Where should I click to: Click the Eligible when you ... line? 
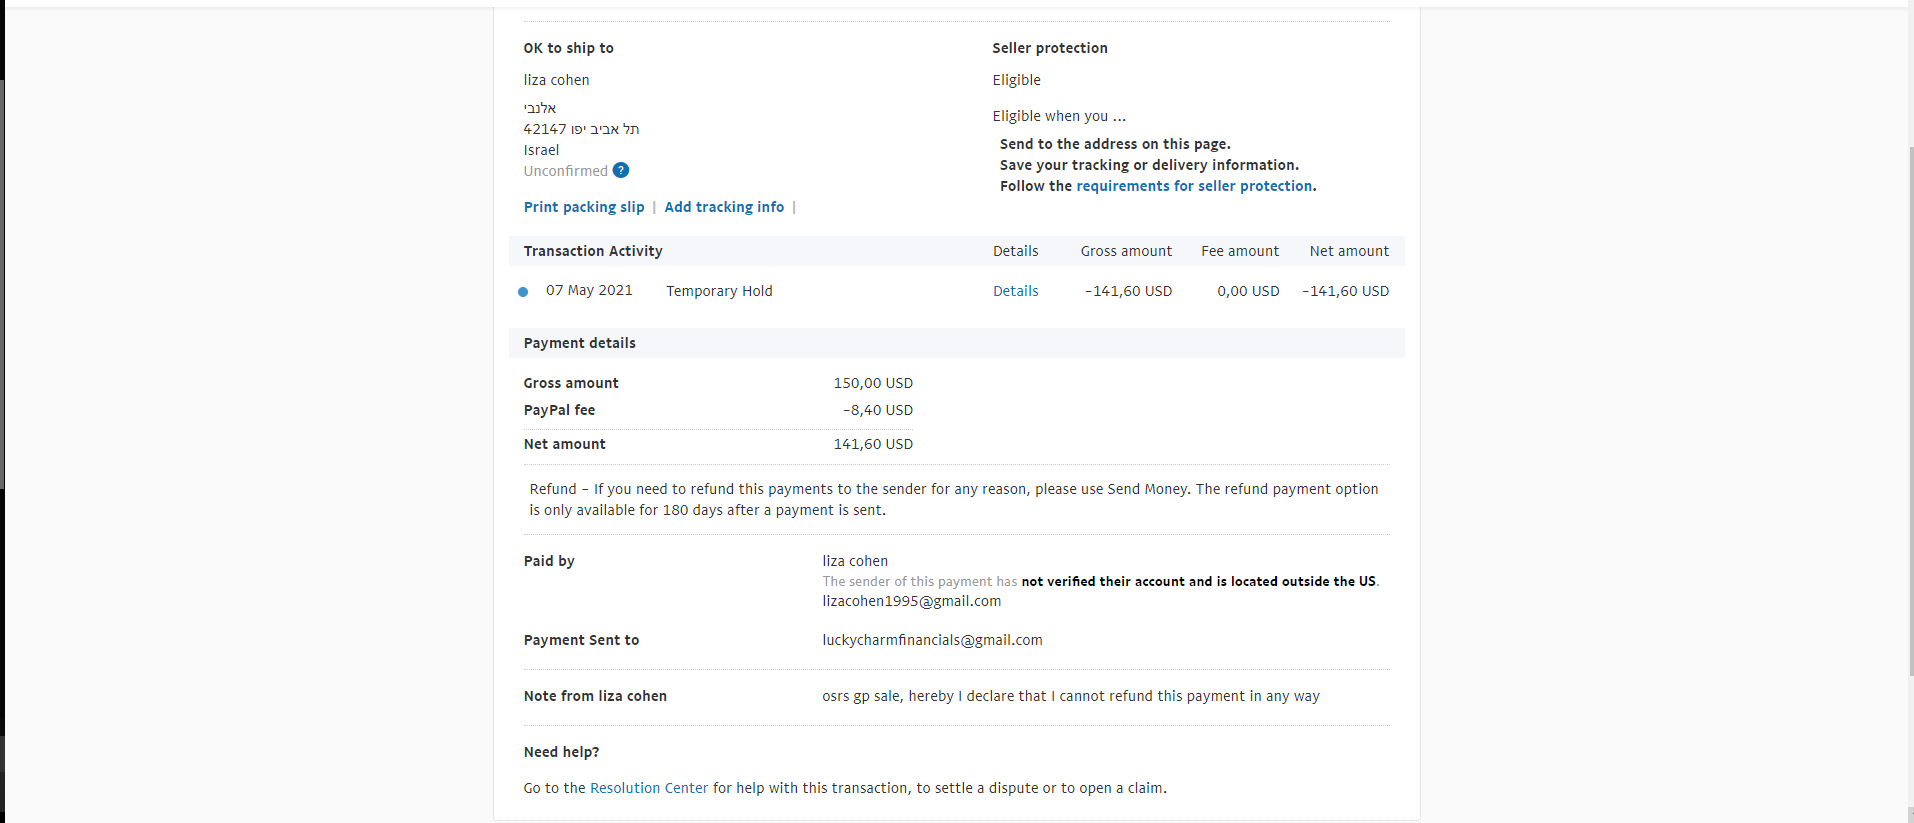coord(1059,116)
